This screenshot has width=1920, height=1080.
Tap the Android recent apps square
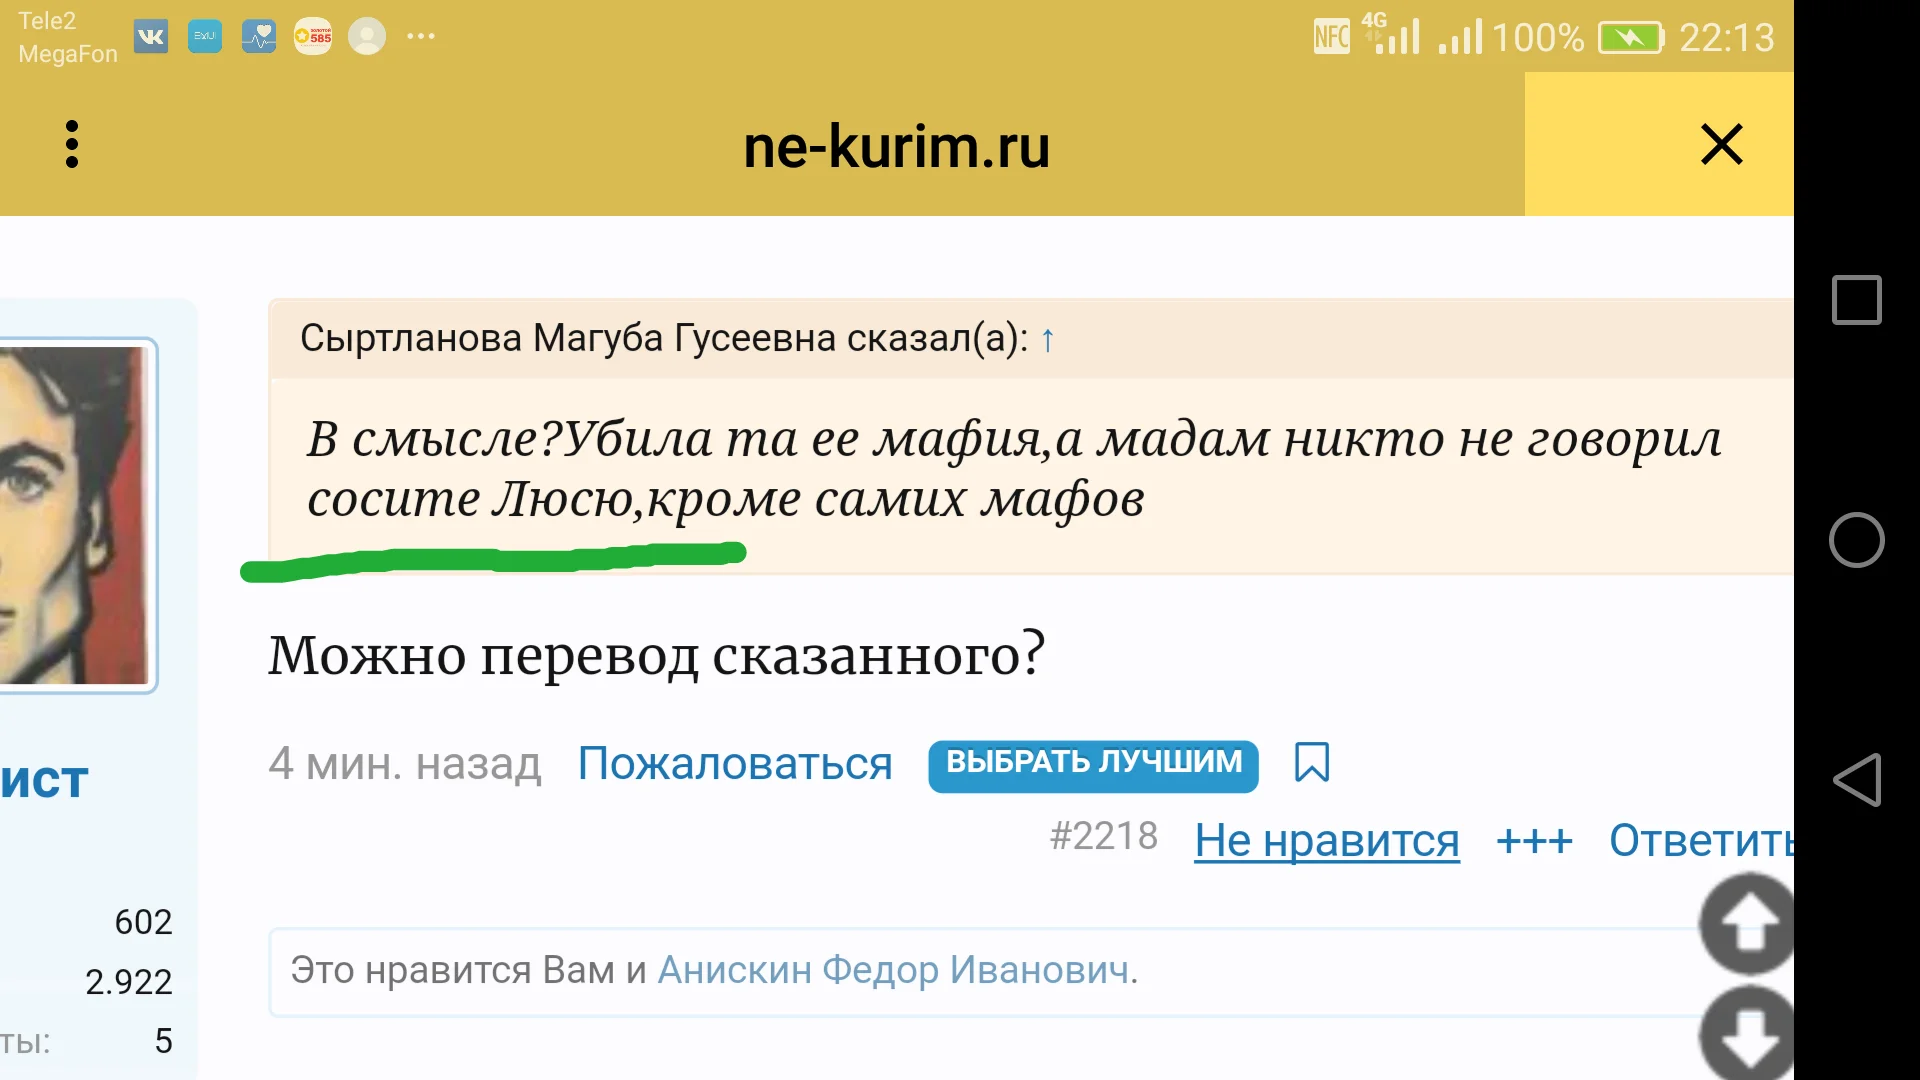click(1856, 300)
